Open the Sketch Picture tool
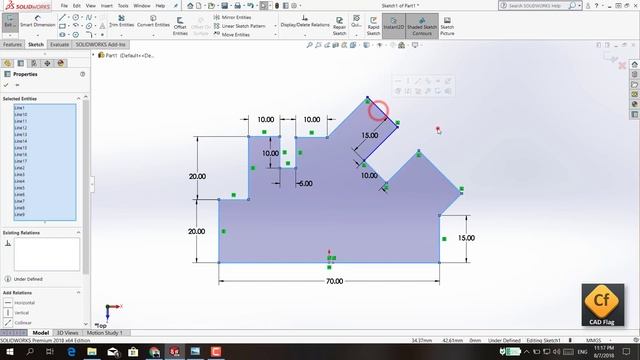This screenshot has width=640, height=360. (447, 26)
